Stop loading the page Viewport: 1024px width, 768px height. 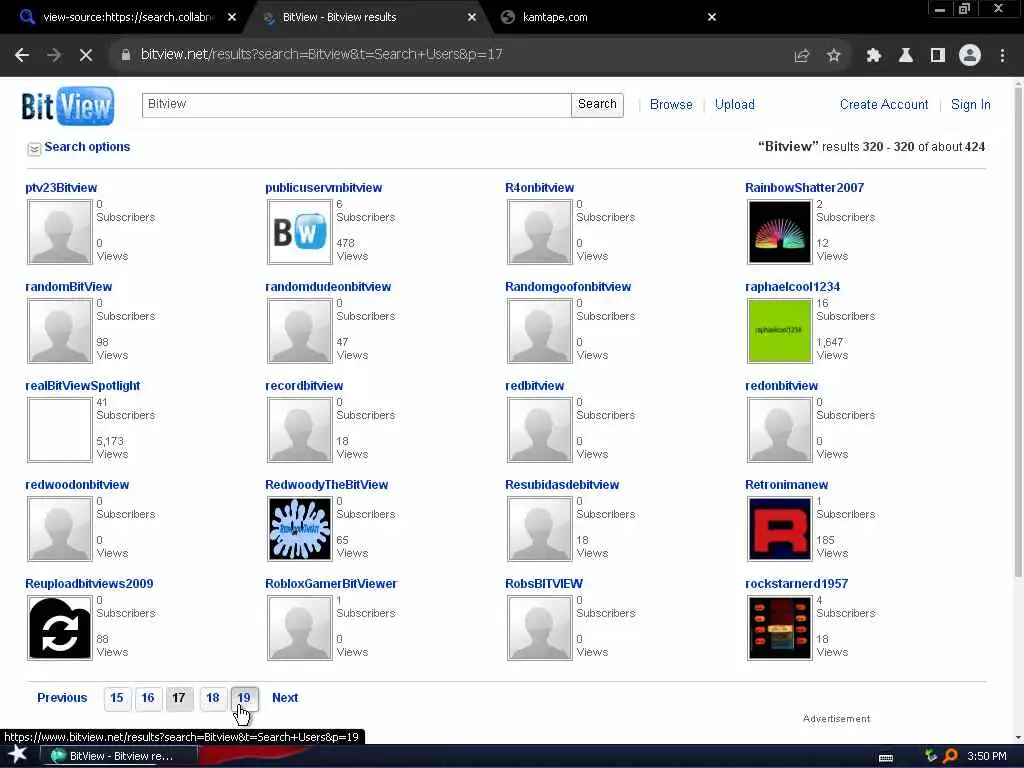(x=86, y=56)
